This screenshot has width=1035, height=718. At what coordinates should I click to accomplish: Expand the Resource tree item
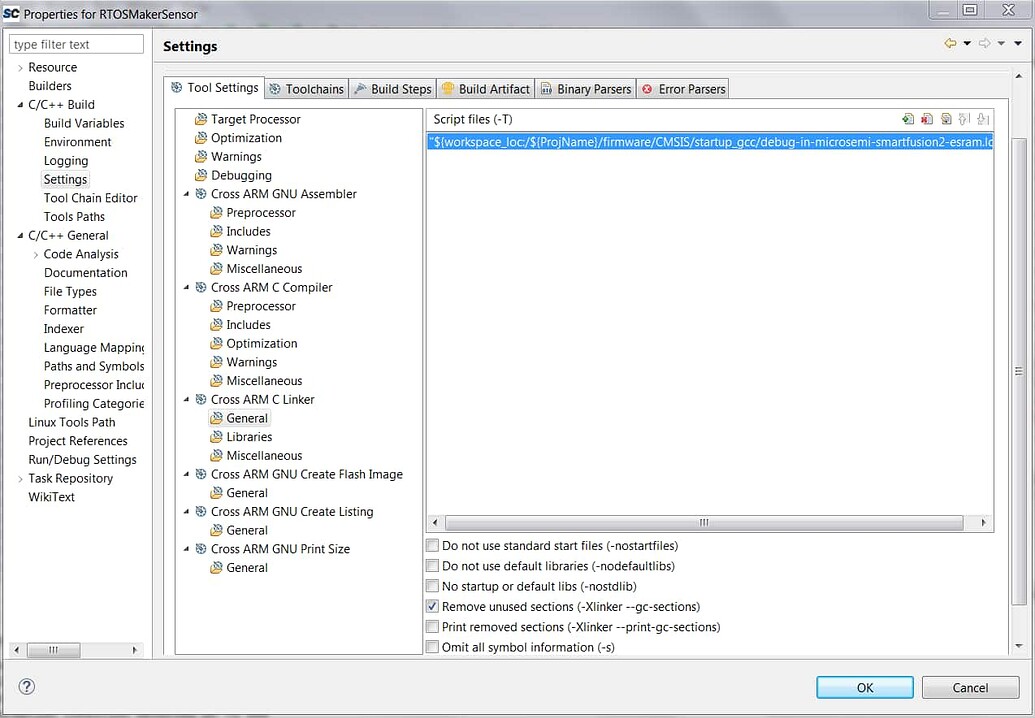point(19,67)
